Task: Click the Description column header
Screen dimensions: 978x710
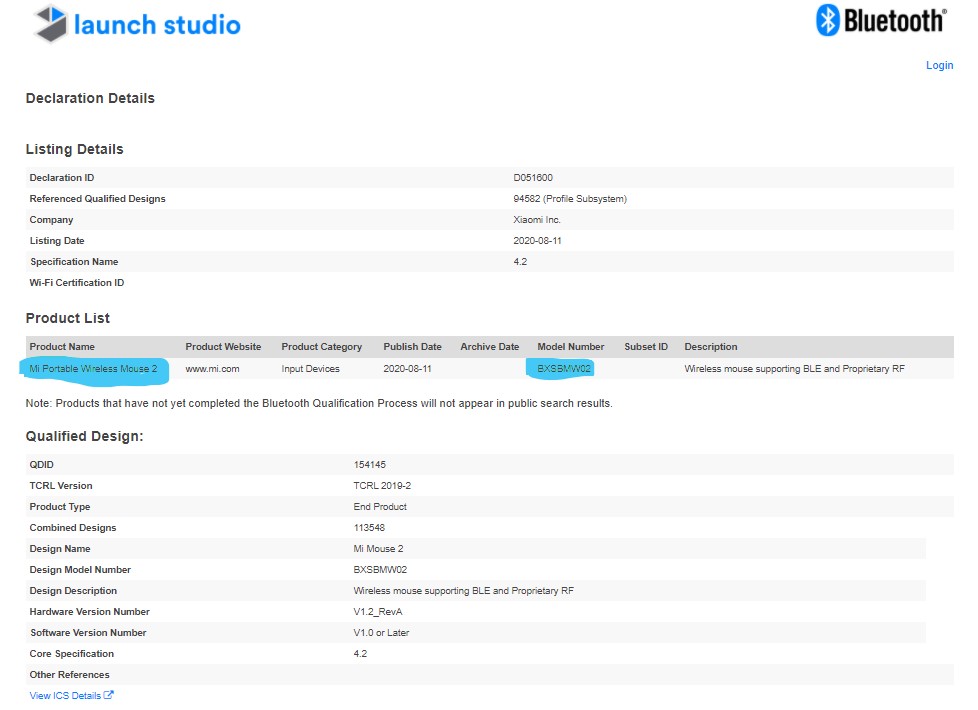Action: (x=710, y=347)
